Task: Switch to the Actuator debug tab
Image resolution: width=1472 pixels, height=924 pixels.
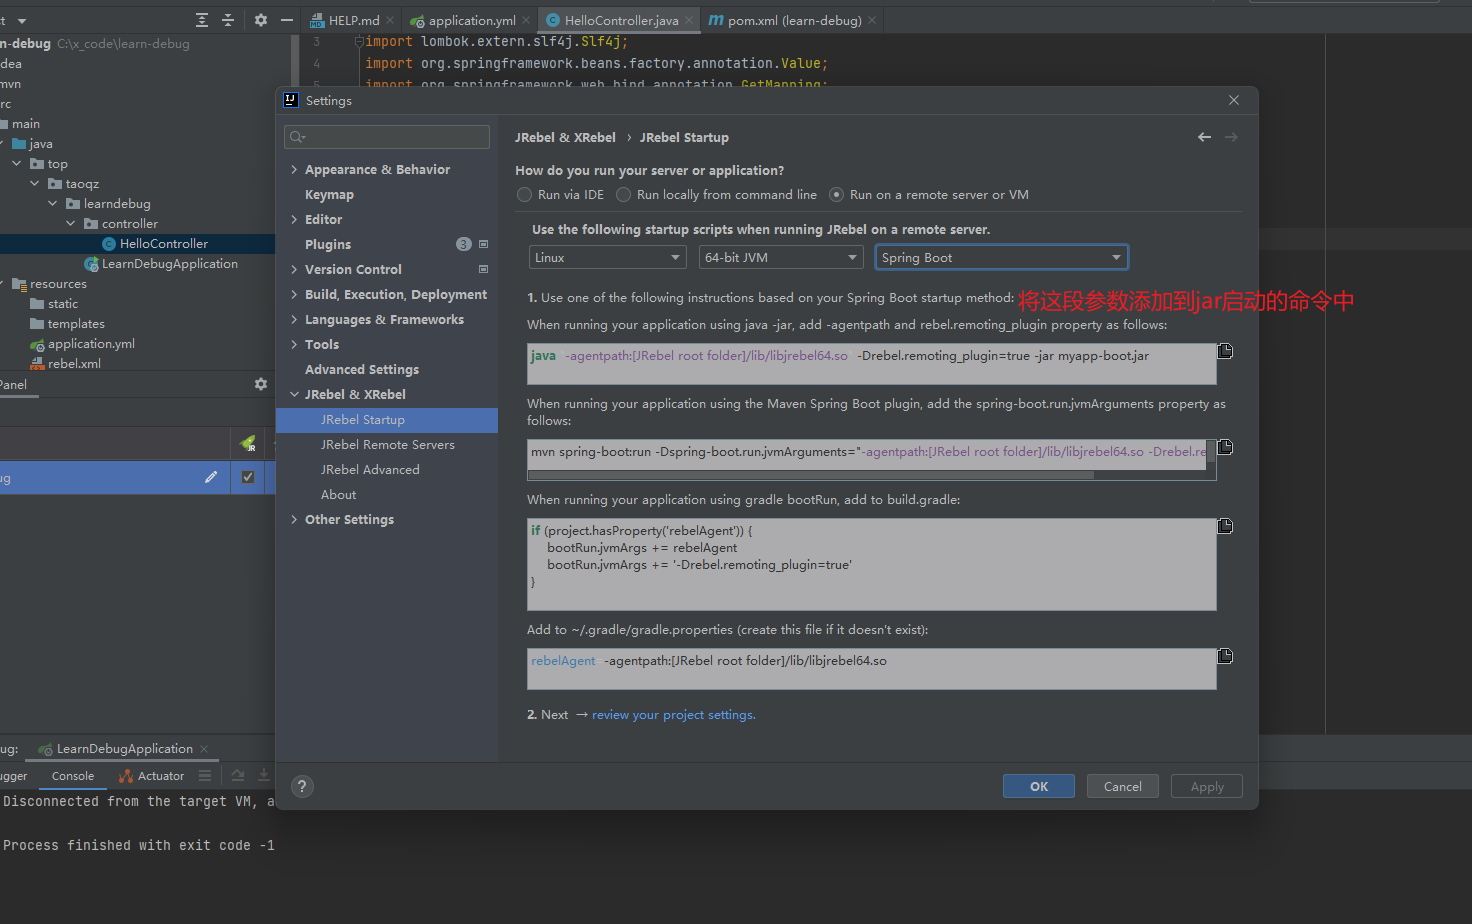Action: click(x=151, y=775)
